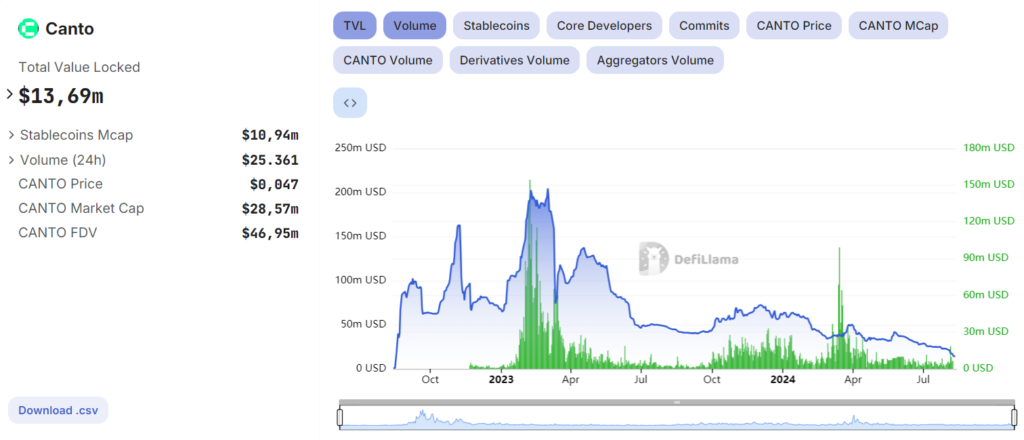This screenshot has width=1024, height=440.
Task: Enable the Core Developers chart series
Action: pos(604,25)
